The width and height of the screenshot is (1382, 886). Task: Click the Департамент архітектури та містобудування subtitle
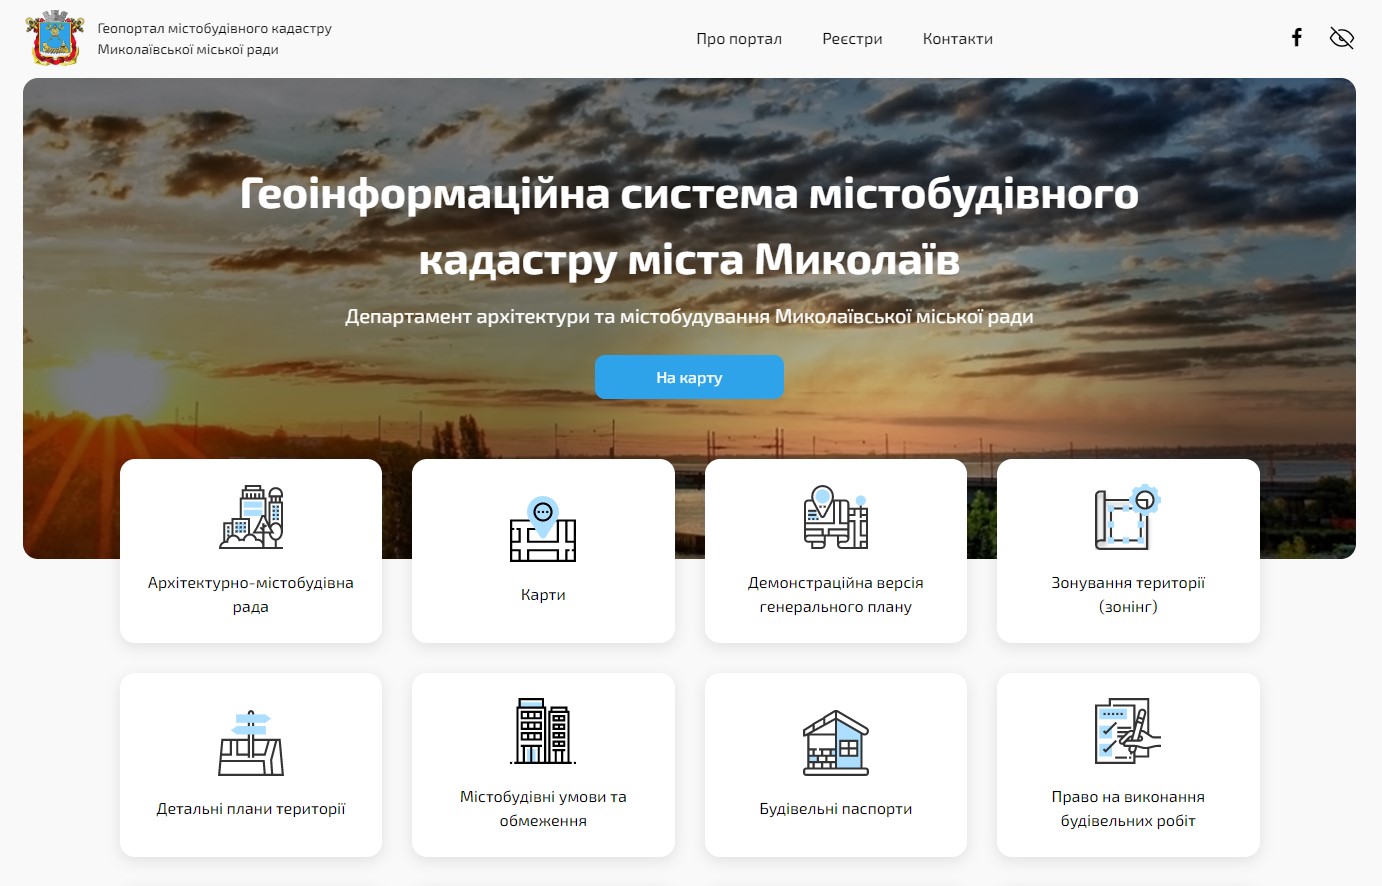[x=689, y=317]
